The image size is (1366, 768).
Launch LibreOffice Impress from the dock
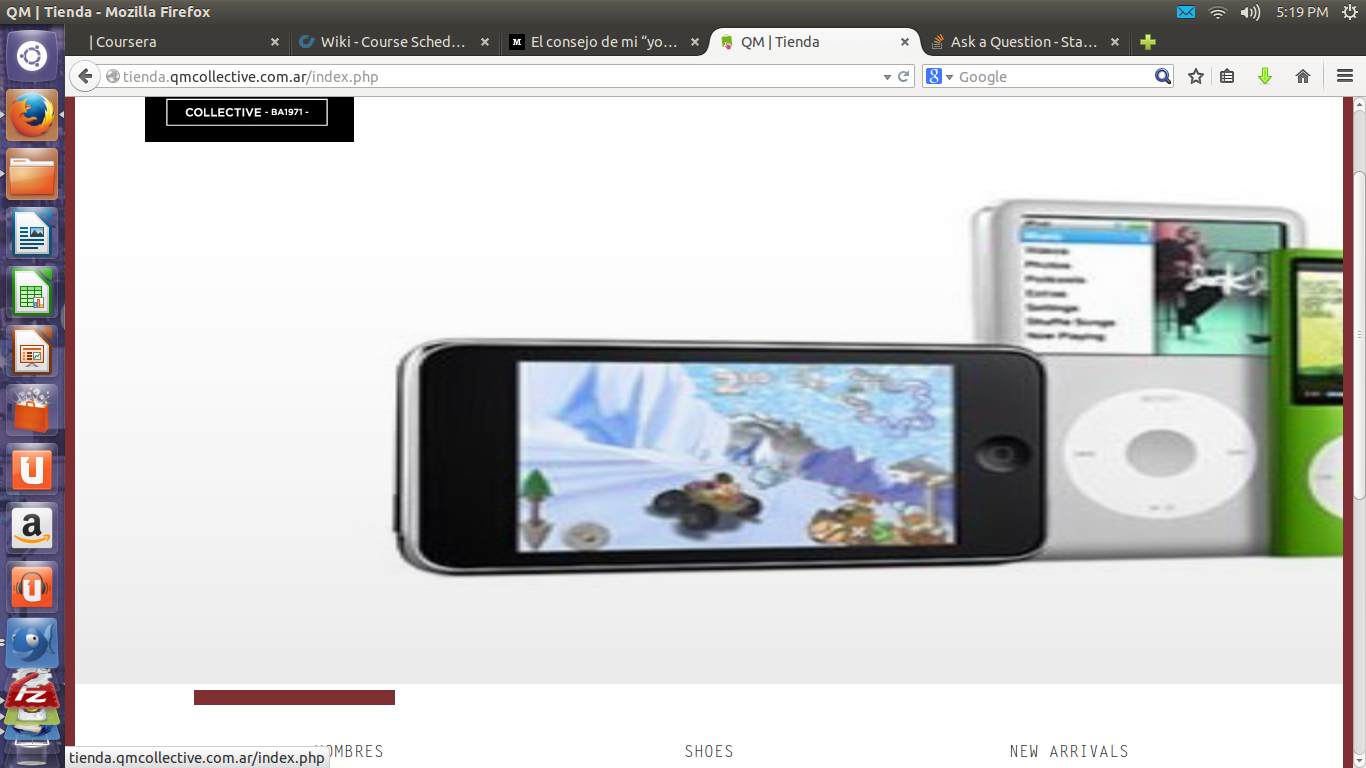32,352
